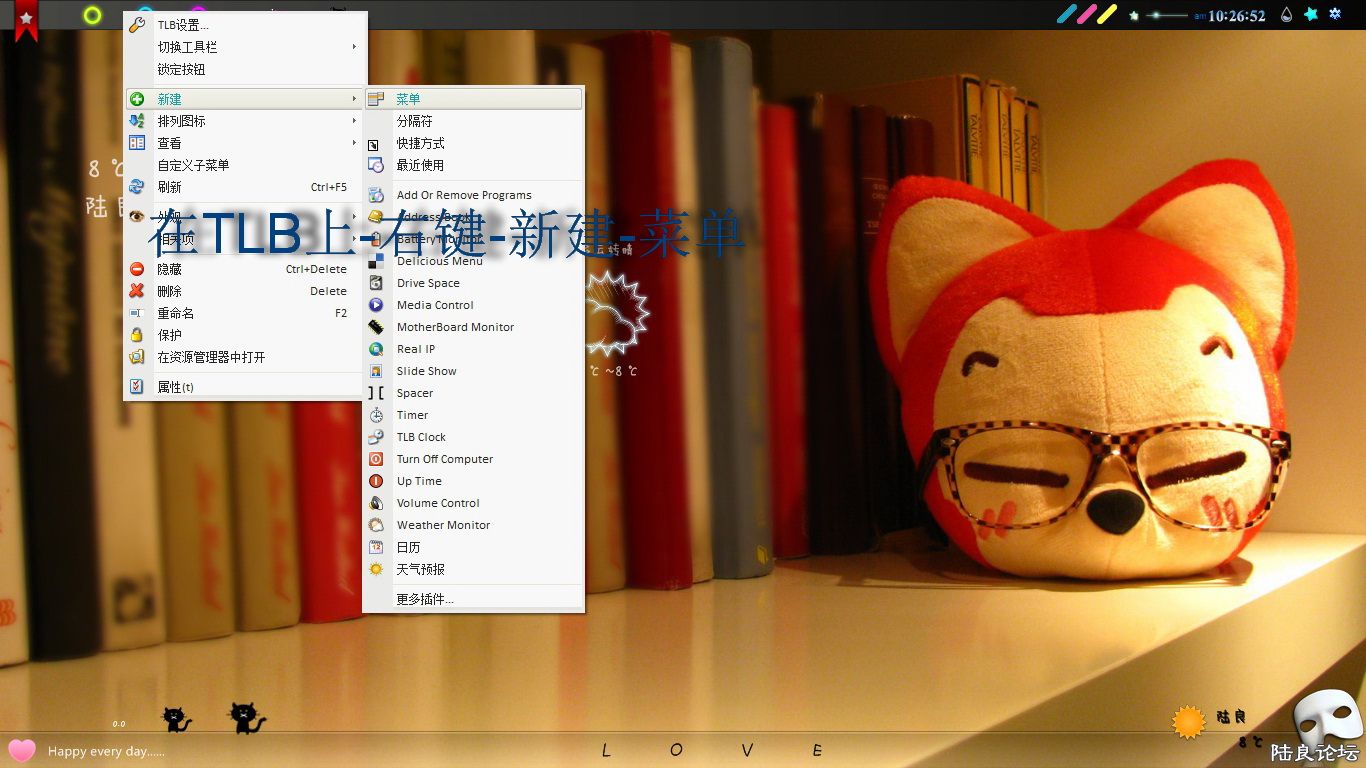Select the Timer stopwatch icon
Viewport: 1366px width, 768px height.
(376, 415)
